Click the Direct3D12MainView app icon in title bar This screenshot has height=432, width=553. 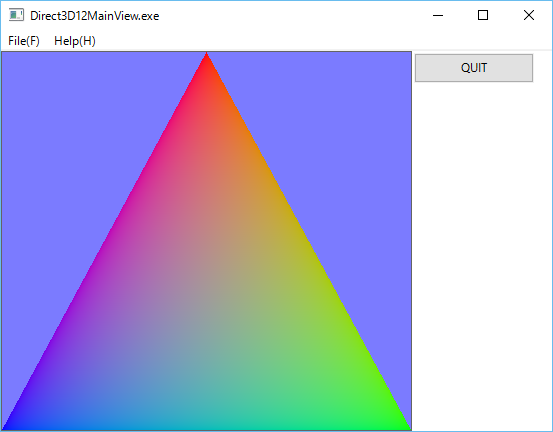(x=16, y=15)
